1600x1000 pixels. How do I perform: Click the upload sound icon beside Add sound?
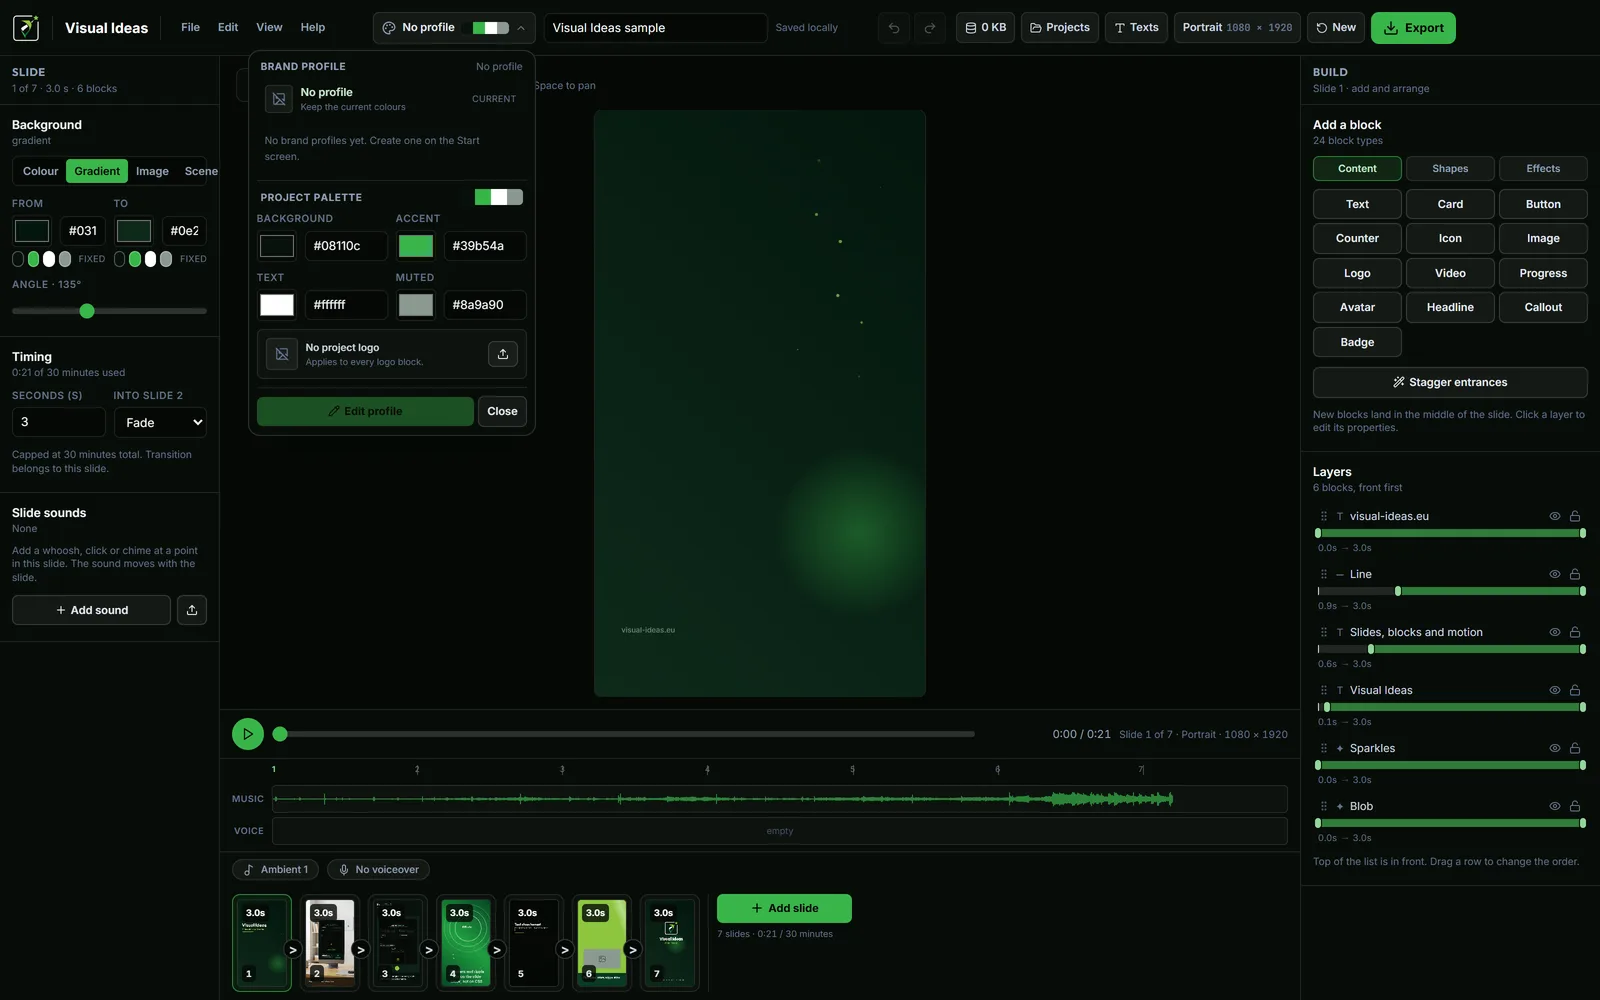pos(192,610)
